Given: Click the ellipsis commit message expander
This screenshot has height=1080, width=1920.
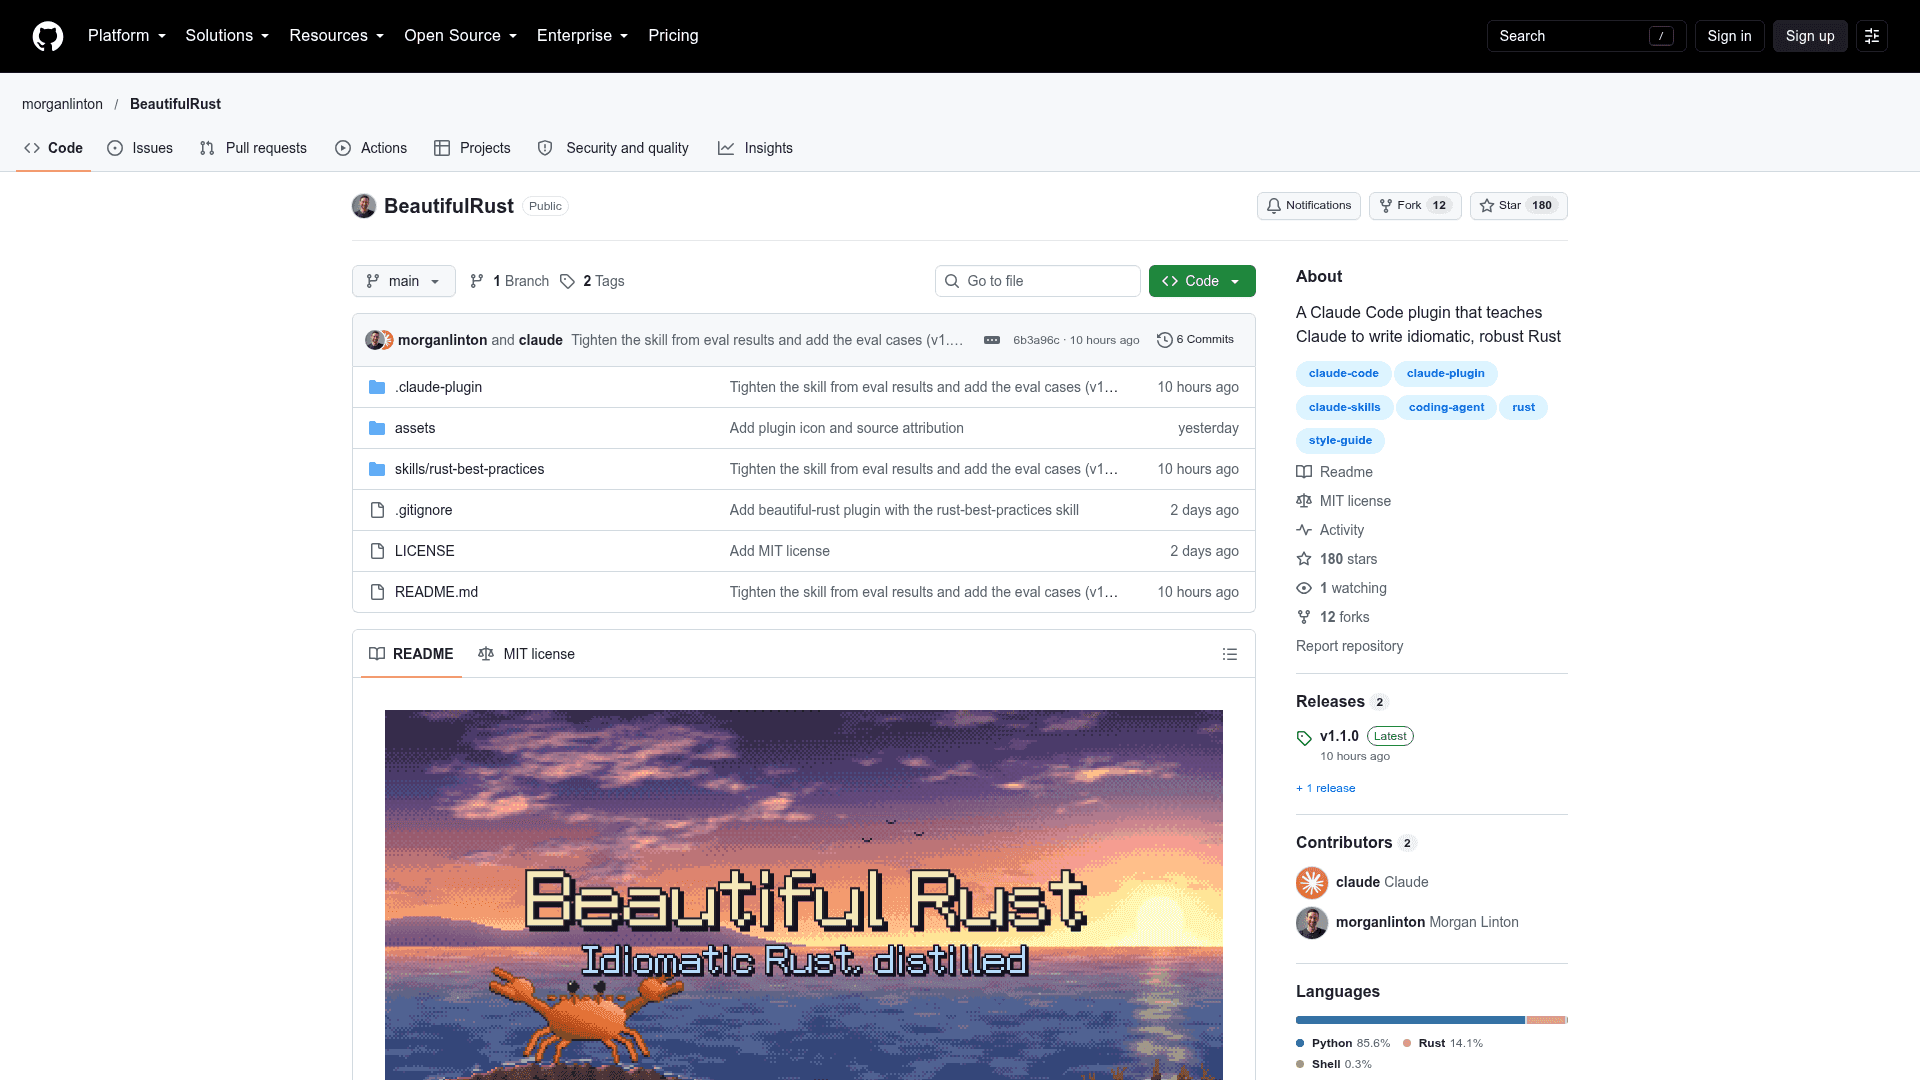Looking at the screenshot, I should (x=992, y=340).
